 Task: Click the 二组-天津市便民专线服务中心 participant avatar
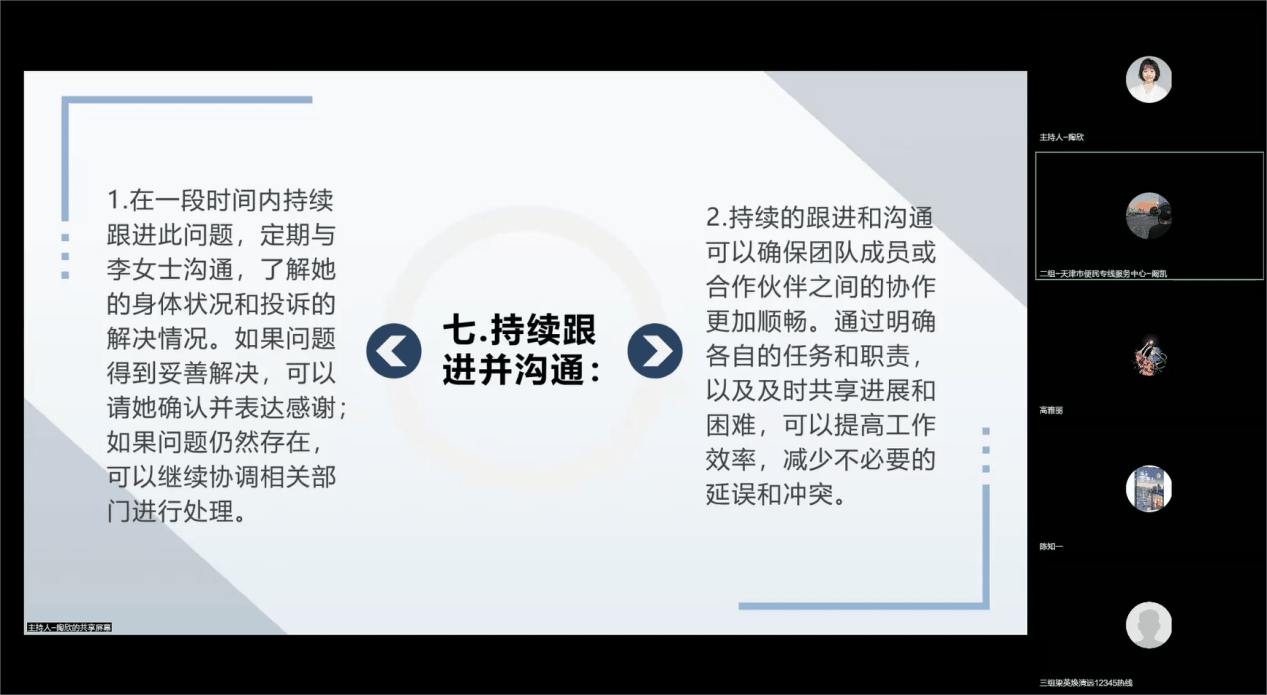1148,215
